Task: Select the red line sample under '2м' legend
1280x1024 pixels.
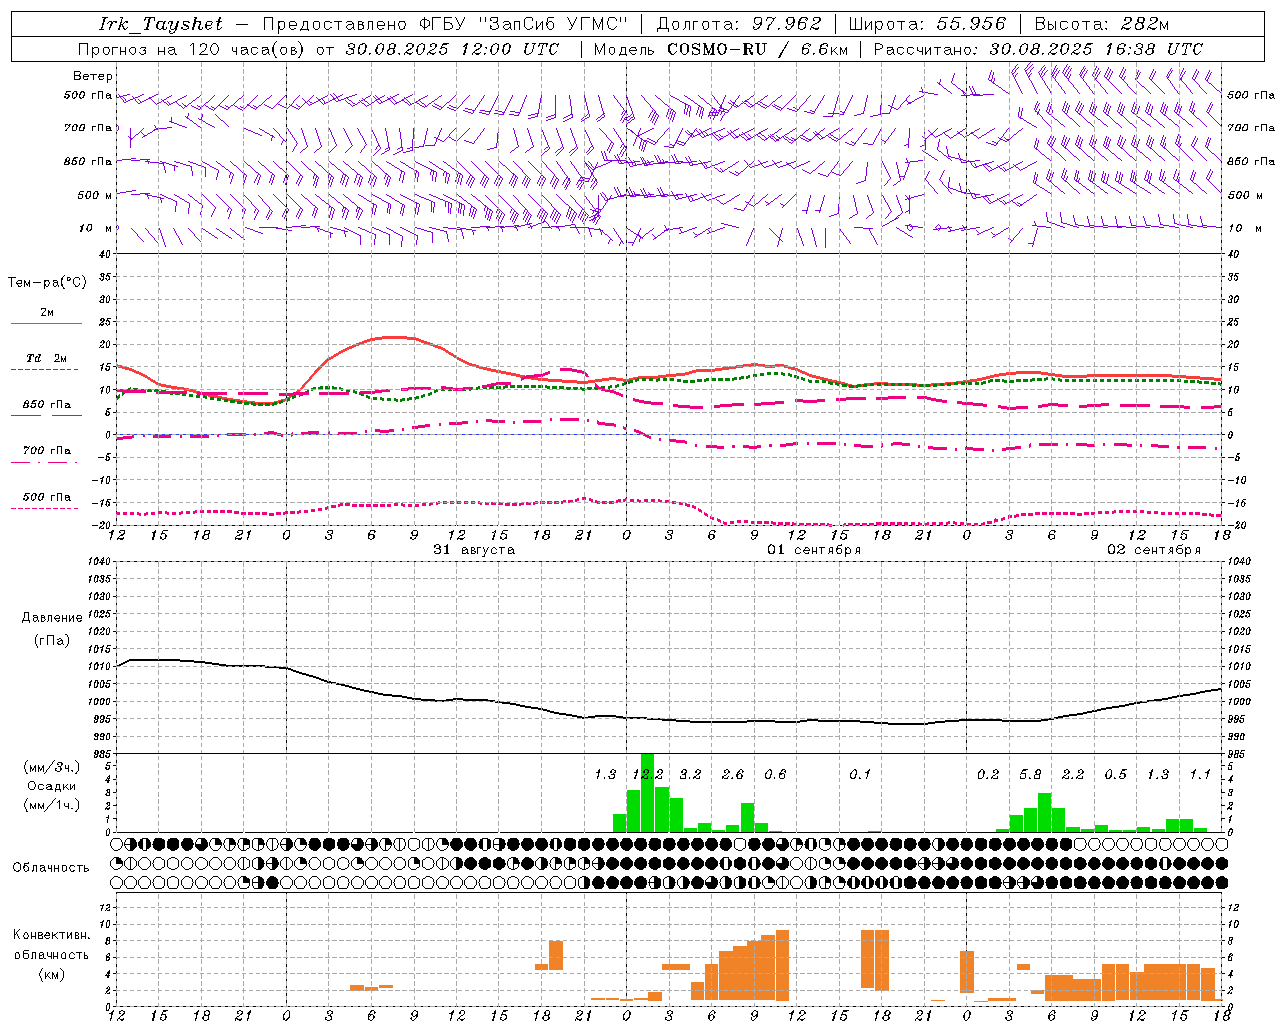Action: point(47,323)
